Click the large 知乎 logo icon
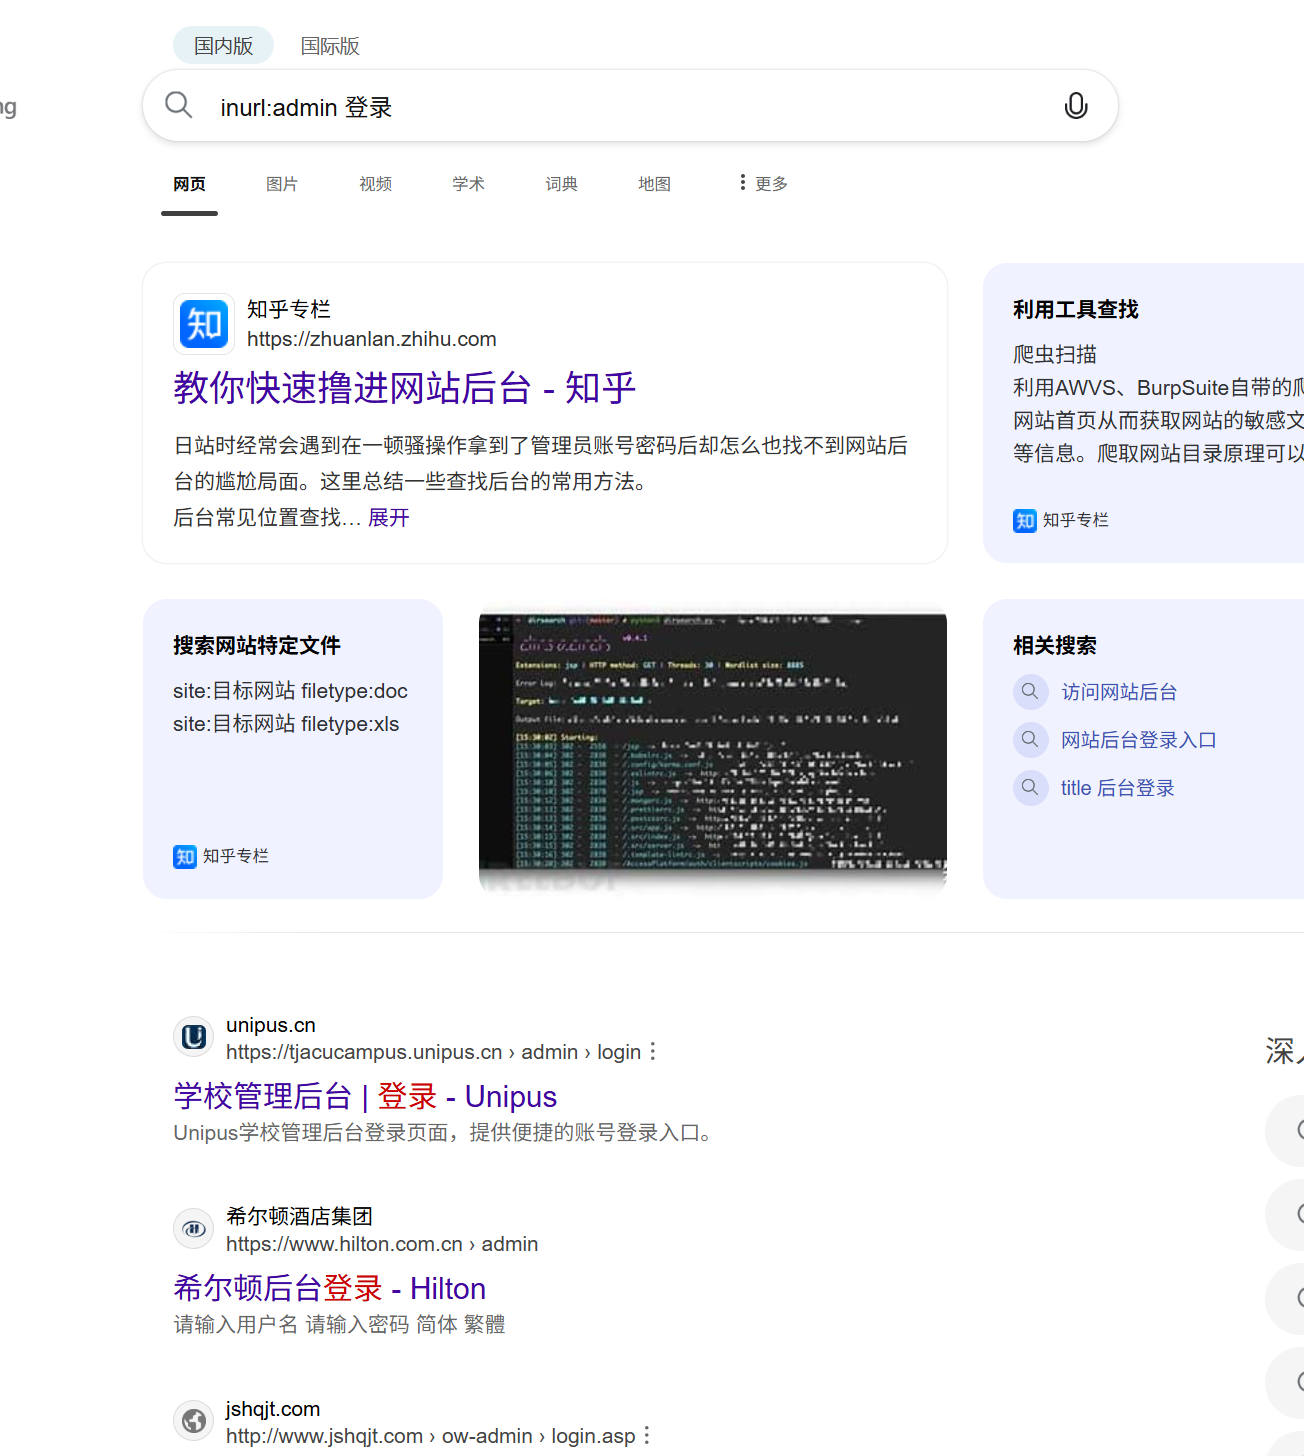Viewport: 1304px width, 1456px height. [x=204, y=324]
